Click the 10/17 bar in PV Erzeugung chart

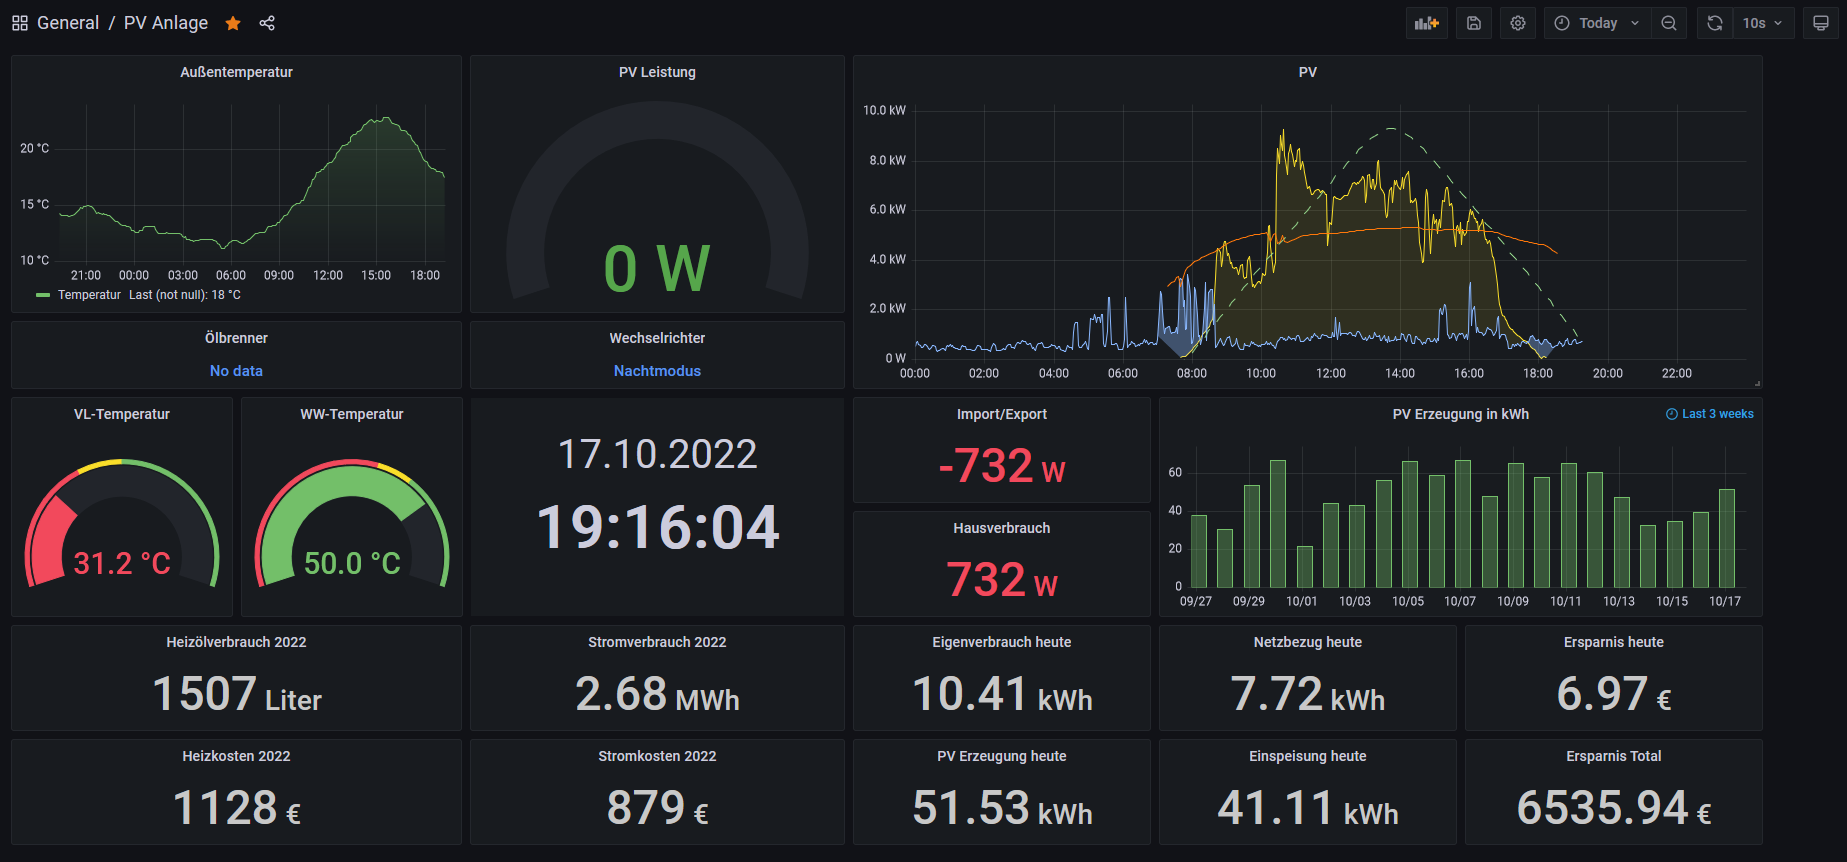click(1726, 538)
